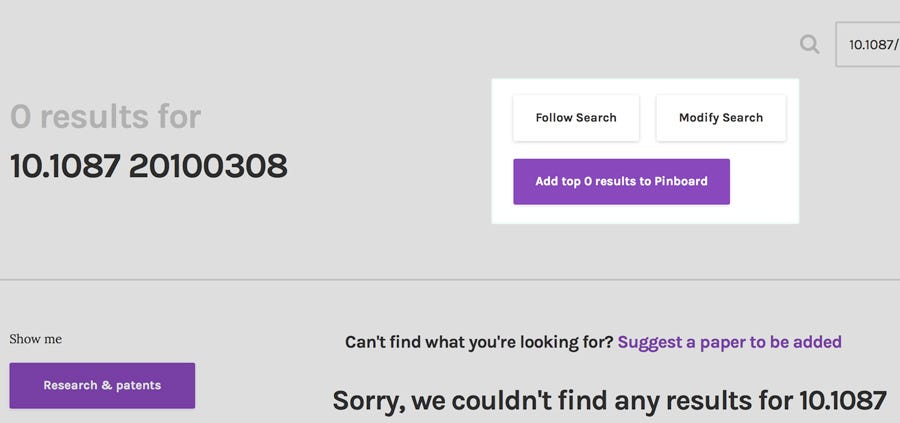900x423 pixels.
Task: Click the 10.1087 term in the Sorry message
Action: click(843, 401)
